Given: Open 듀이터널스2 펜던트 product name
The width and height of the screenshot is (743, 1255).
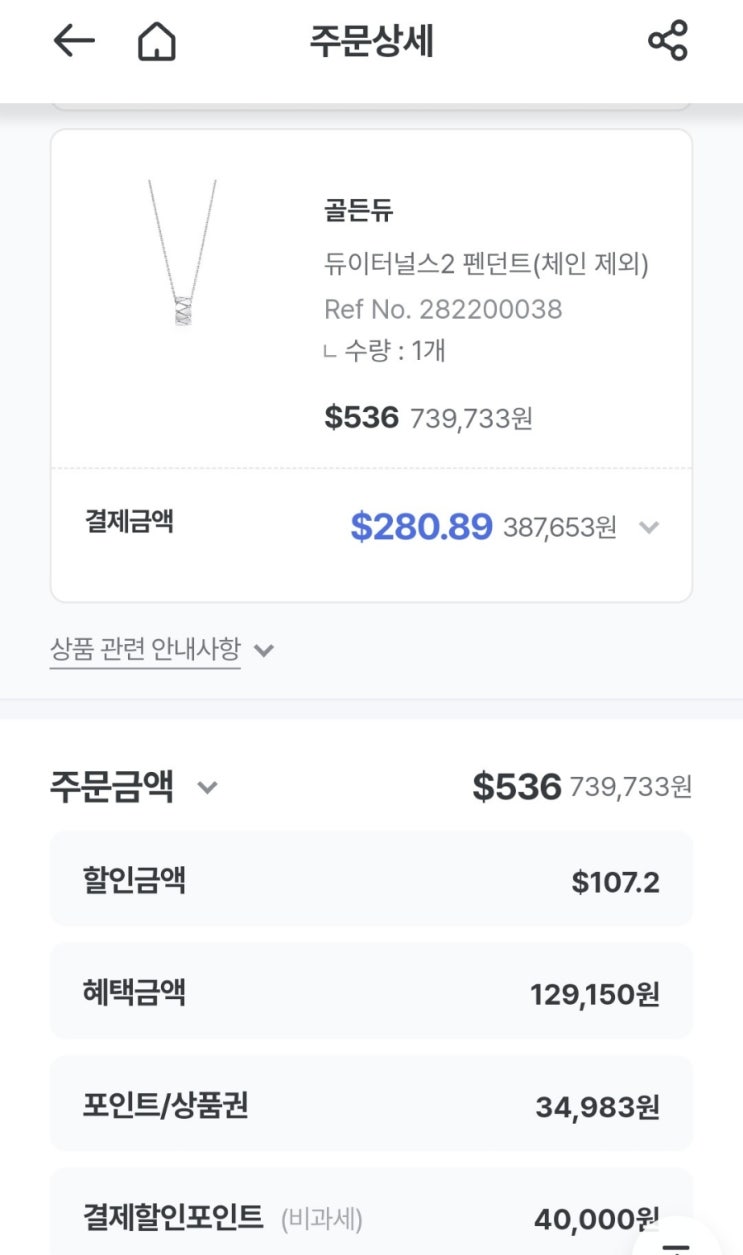Looking at the screenshot, I should point(486,264).
